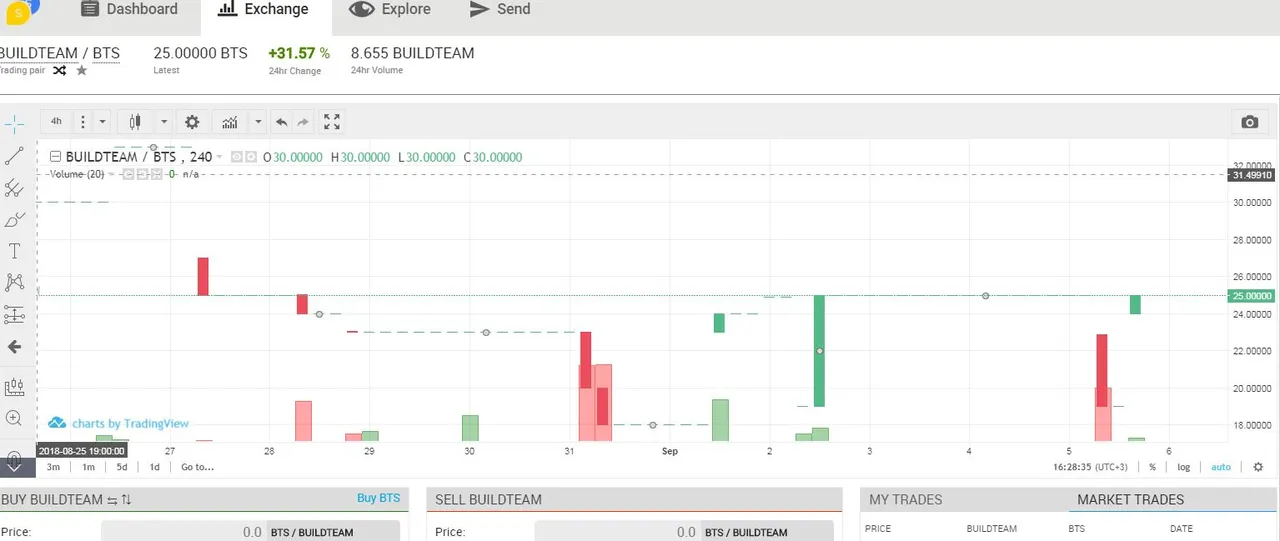
Task: Open chart settings gear in top toolbar
Action: pos(192,122)
